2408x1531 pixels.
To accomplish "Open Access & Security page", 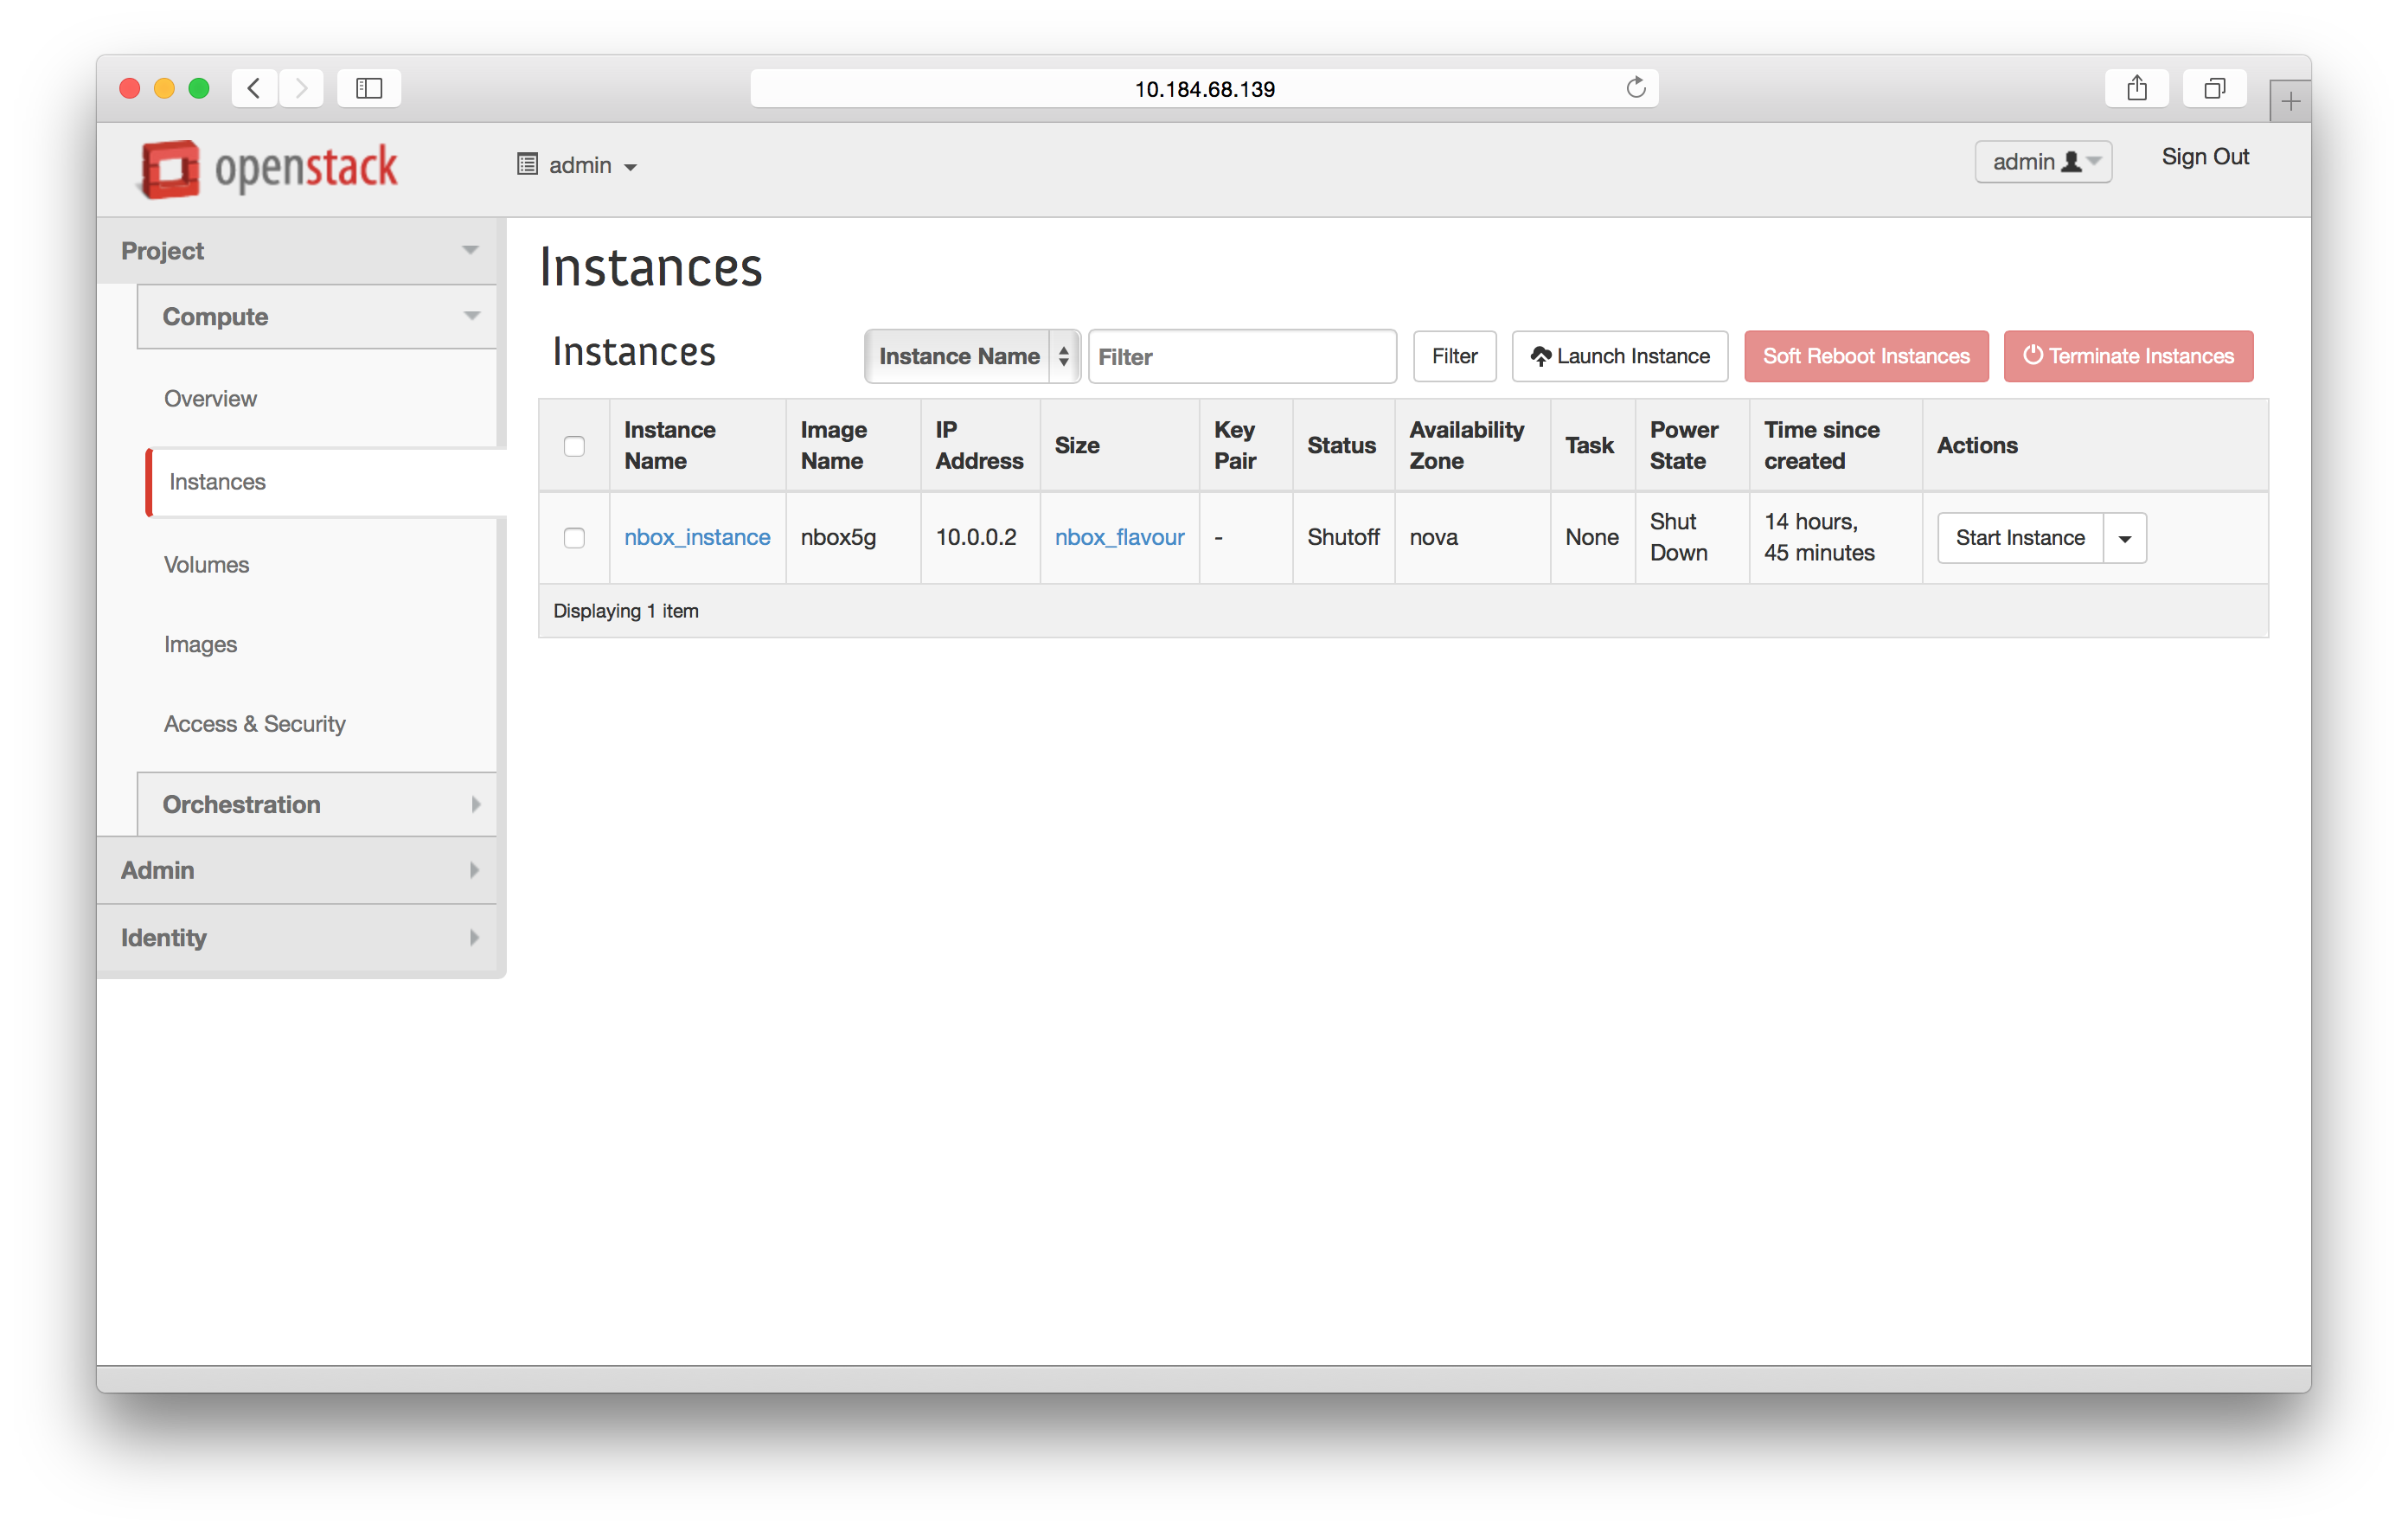I will pos(254,723).
